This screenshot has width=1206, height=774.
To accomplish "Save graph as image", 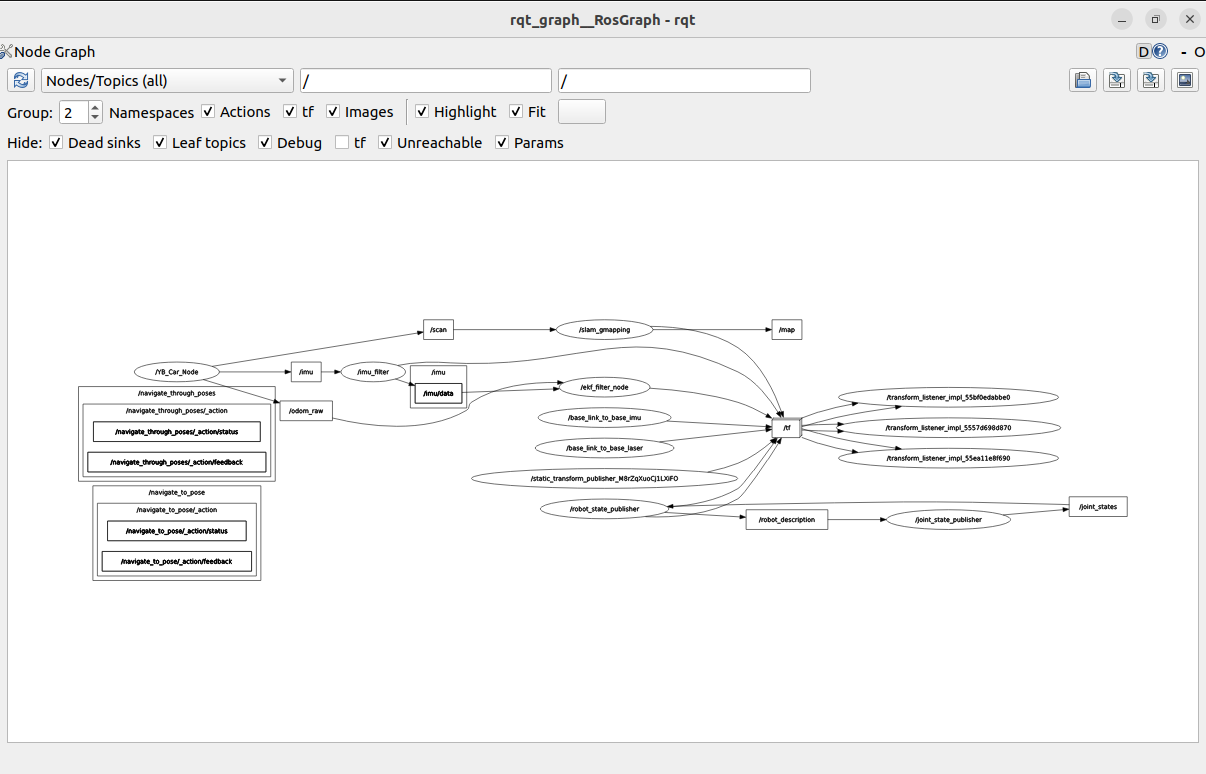I will tap(1185, 81).
